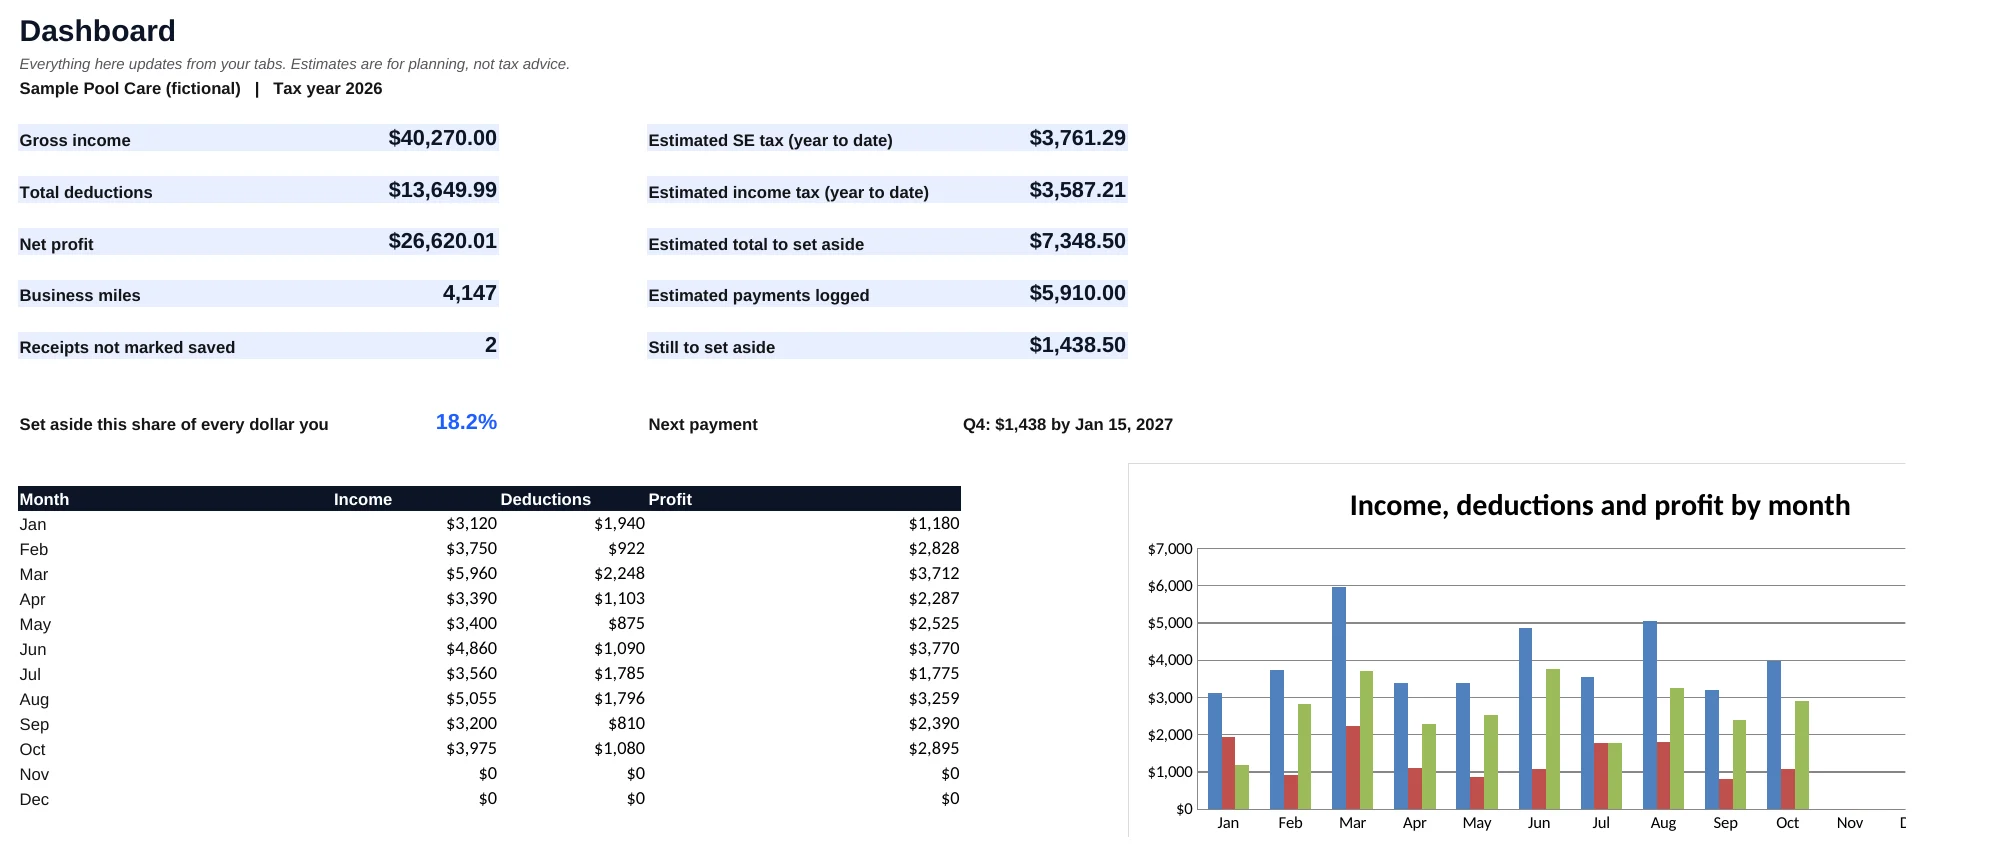The height and width of the screenshot is (850, 1991).
Task: Select the Jul deductions cell $1,785
Action: pyautogui.click(x=619, y=673)
